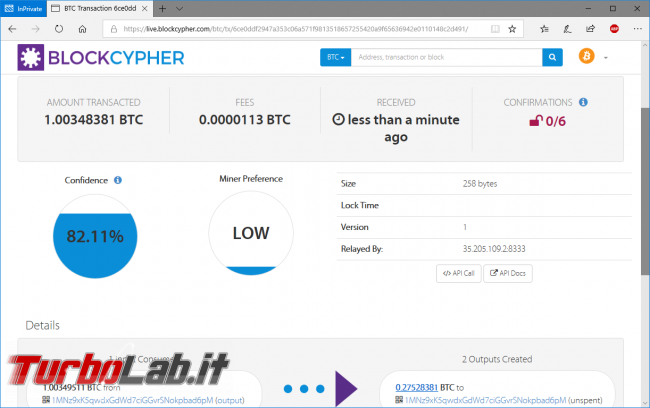Expand the caret next to Bitcoin icon
Viewport: 650px width, 408px height.
tap(606, 58)
